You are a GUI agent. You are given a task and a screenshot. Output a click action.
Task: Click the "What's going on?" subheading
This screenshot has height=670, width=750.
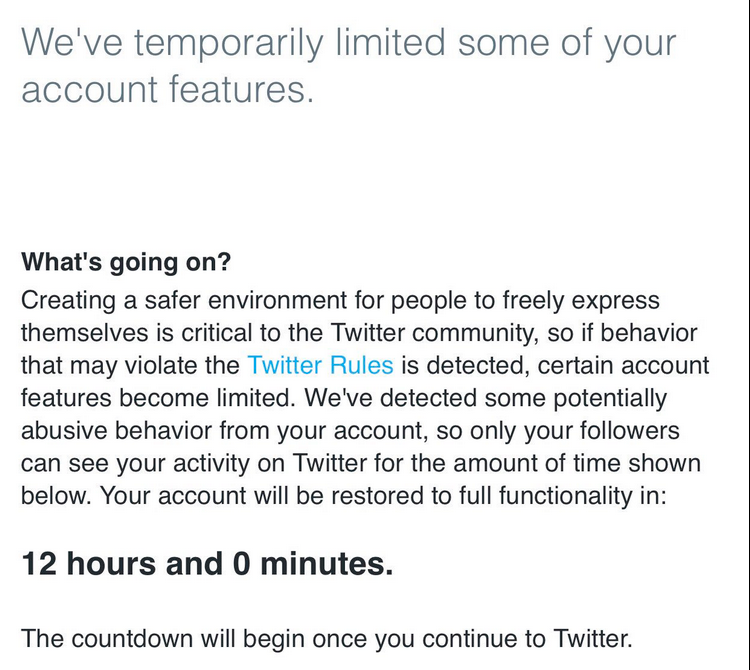[126, 263]
